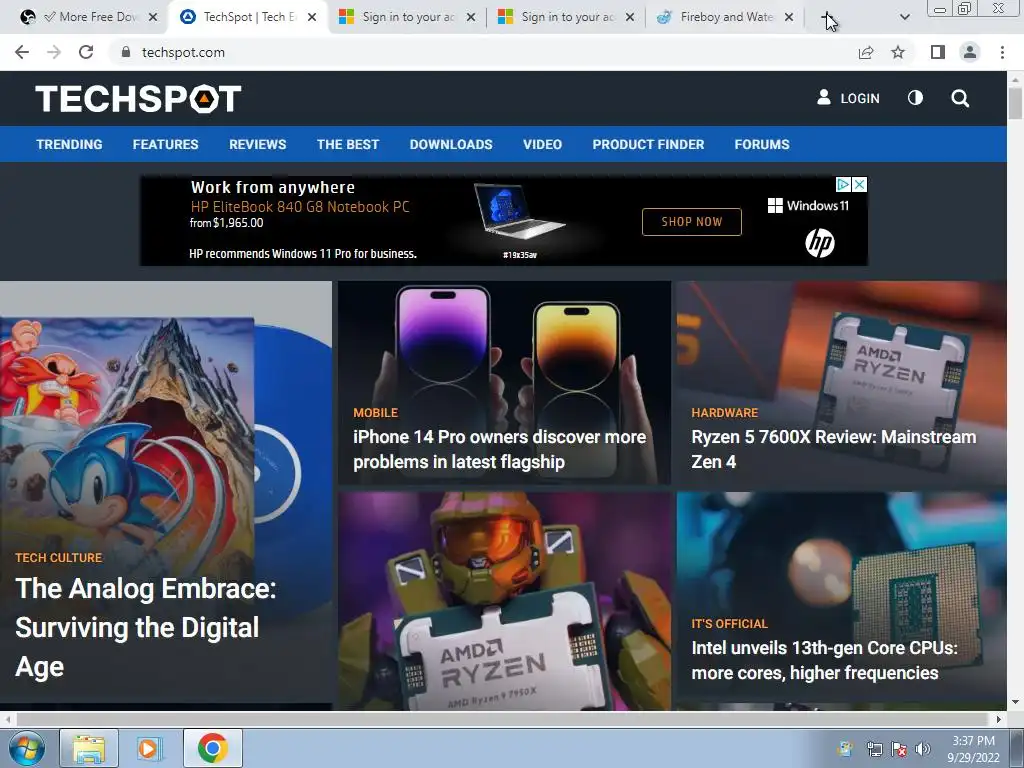This screenshot has height=768, width=1024.
Task: Open the Action Center flag icon
Action: click(x=899, y=749)
